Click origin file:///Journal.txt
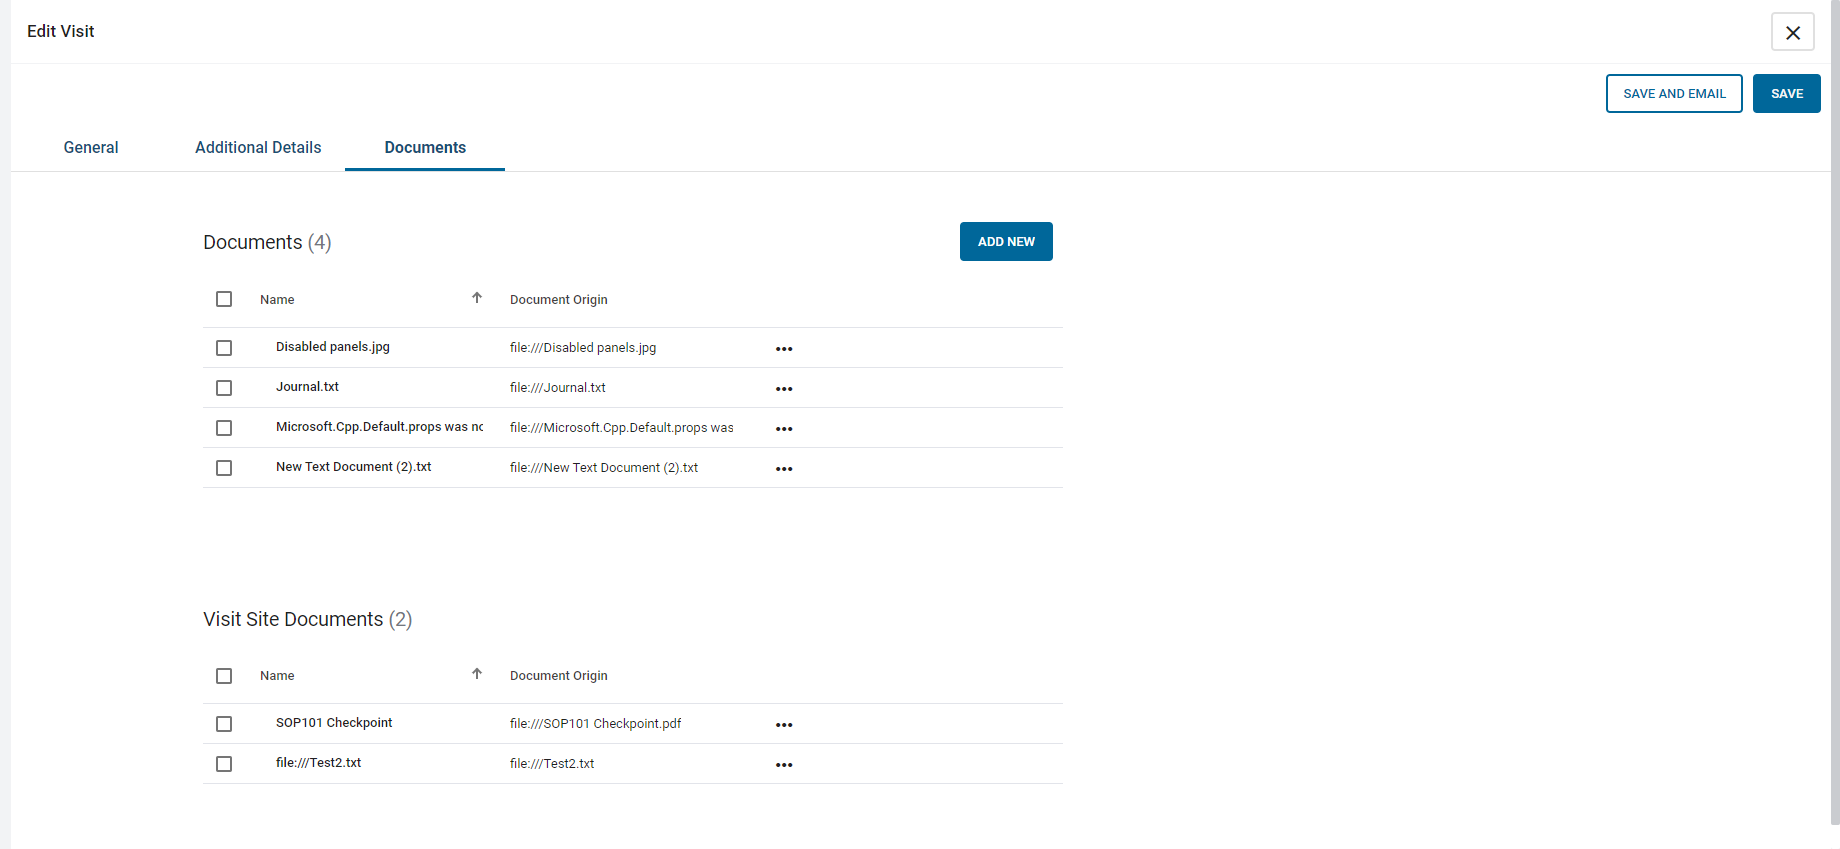 coord(557,388)
